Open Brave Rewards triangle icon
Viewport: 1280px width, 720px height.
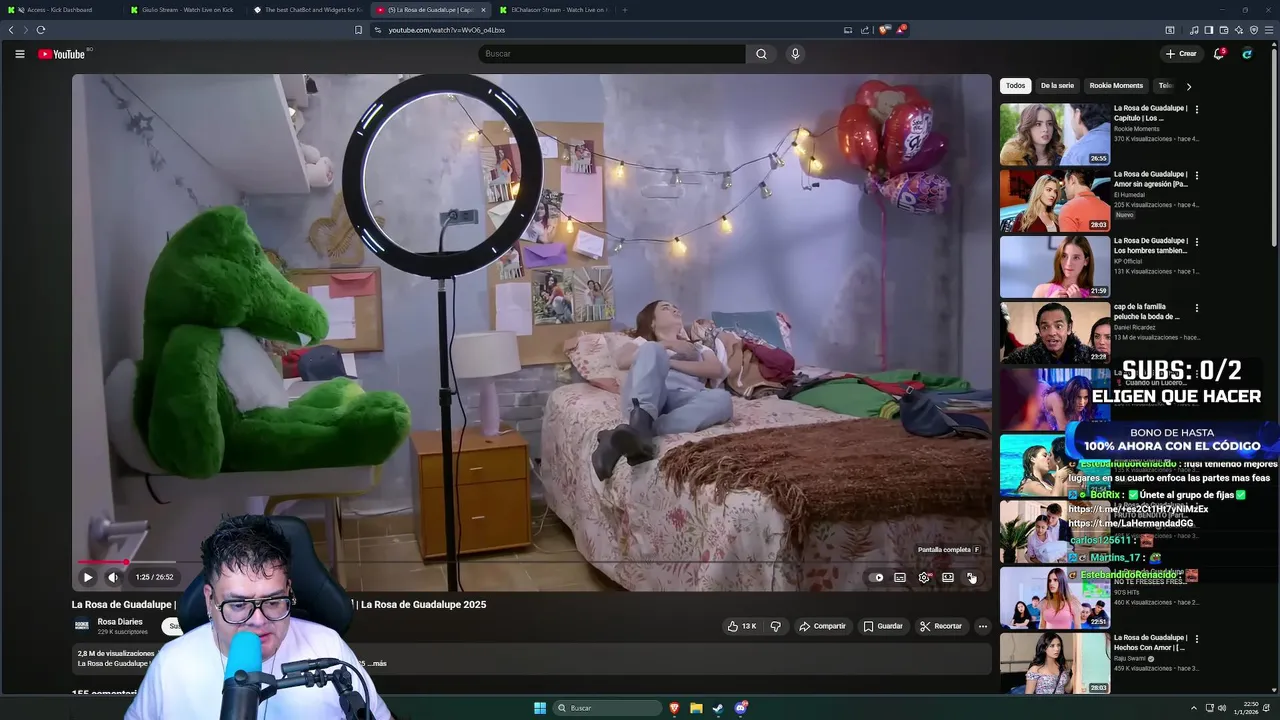(x=900, y=30)
